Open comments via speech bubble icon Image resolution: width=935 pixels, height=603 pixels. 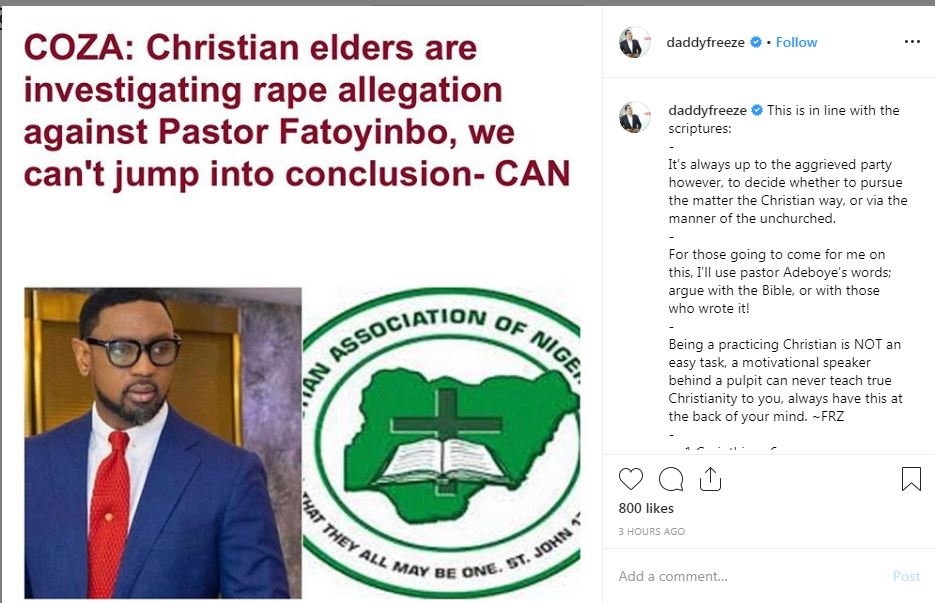pyautogui.click(x=671, y=480)
